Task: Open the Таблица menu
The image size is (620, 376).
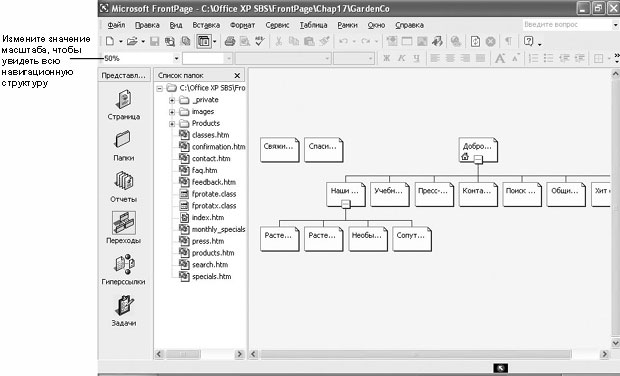Action: pos(313,25)
